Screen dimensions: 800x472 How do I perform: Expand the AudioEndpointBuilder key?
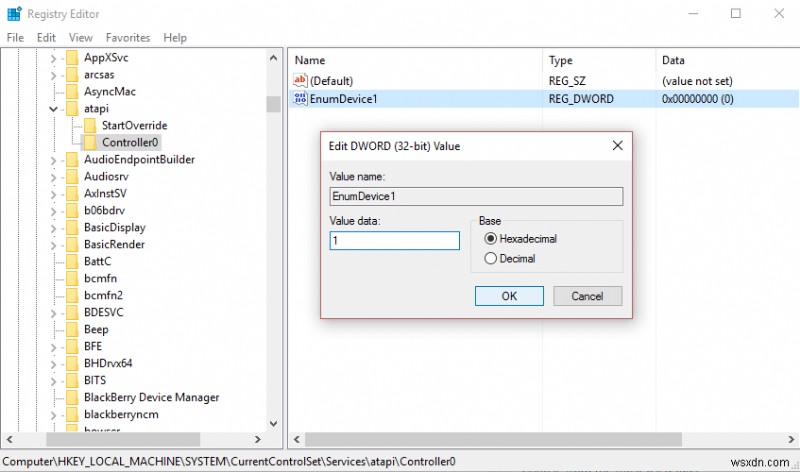click(53, 160)
